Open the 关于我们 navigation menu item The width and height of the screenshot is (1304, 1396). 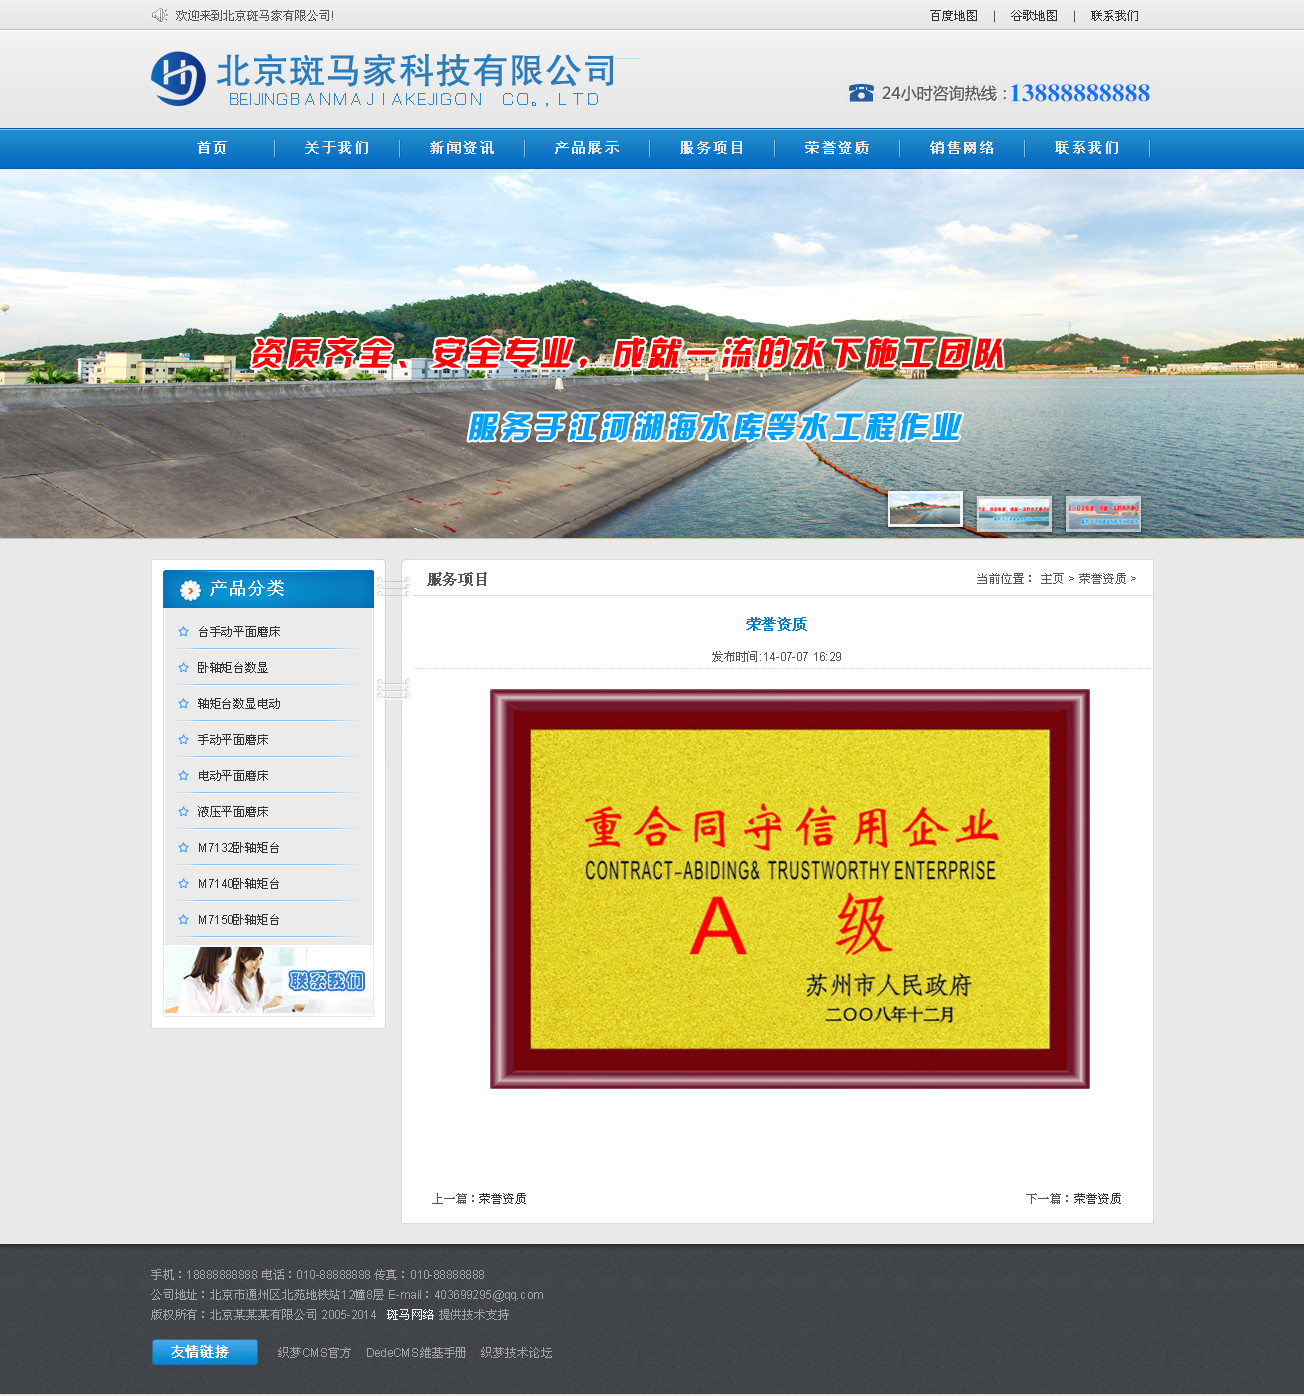coord(337,148)
